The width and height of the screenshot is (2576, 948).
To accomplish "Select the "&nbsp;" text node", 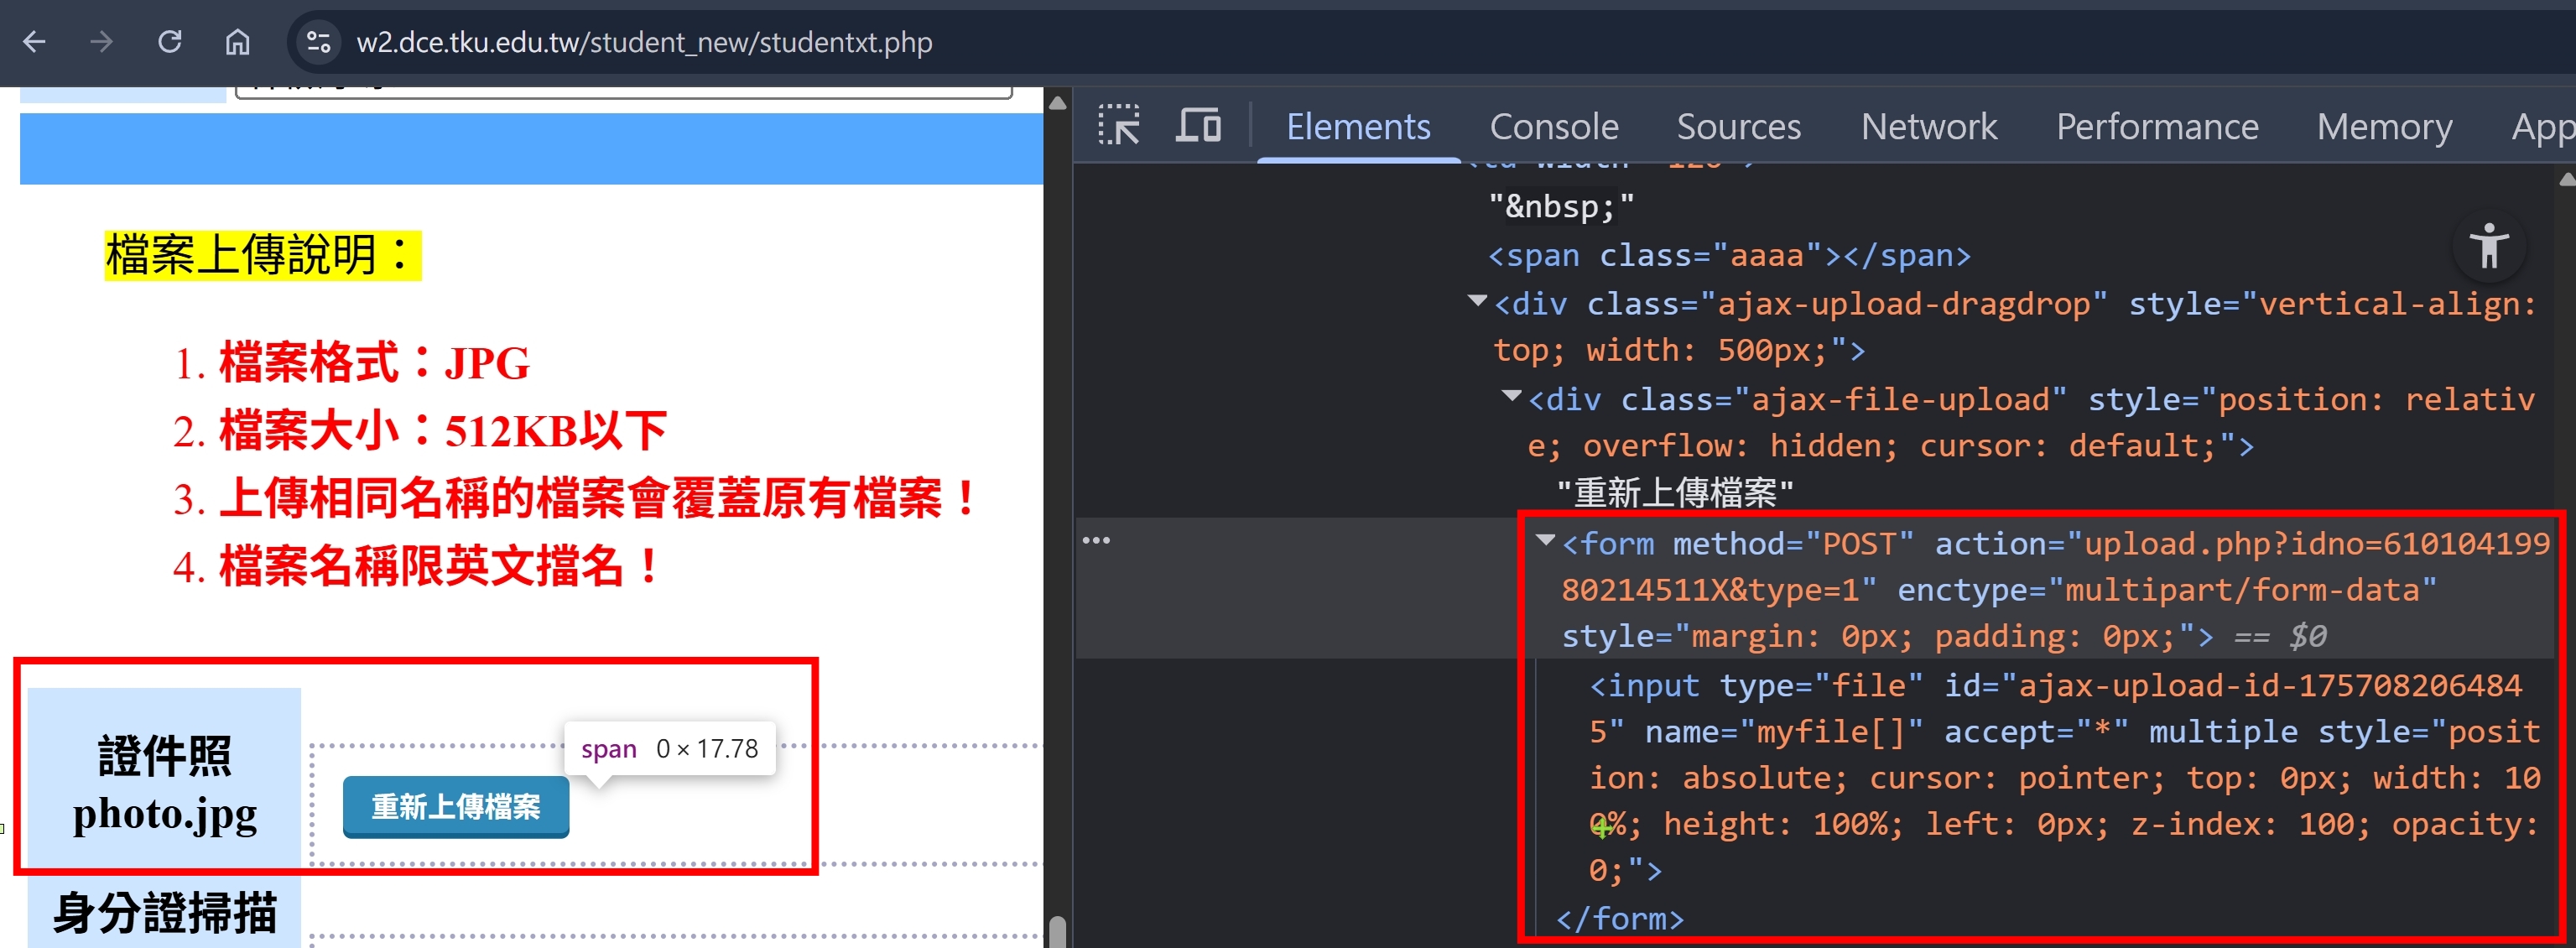I will 1561,207.
